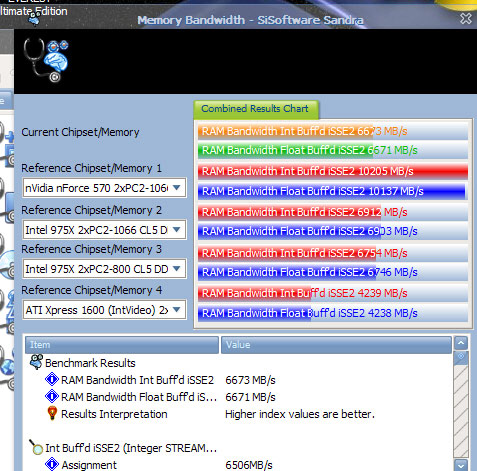Click the 6506MB/s Assignment value

(249, 465)
